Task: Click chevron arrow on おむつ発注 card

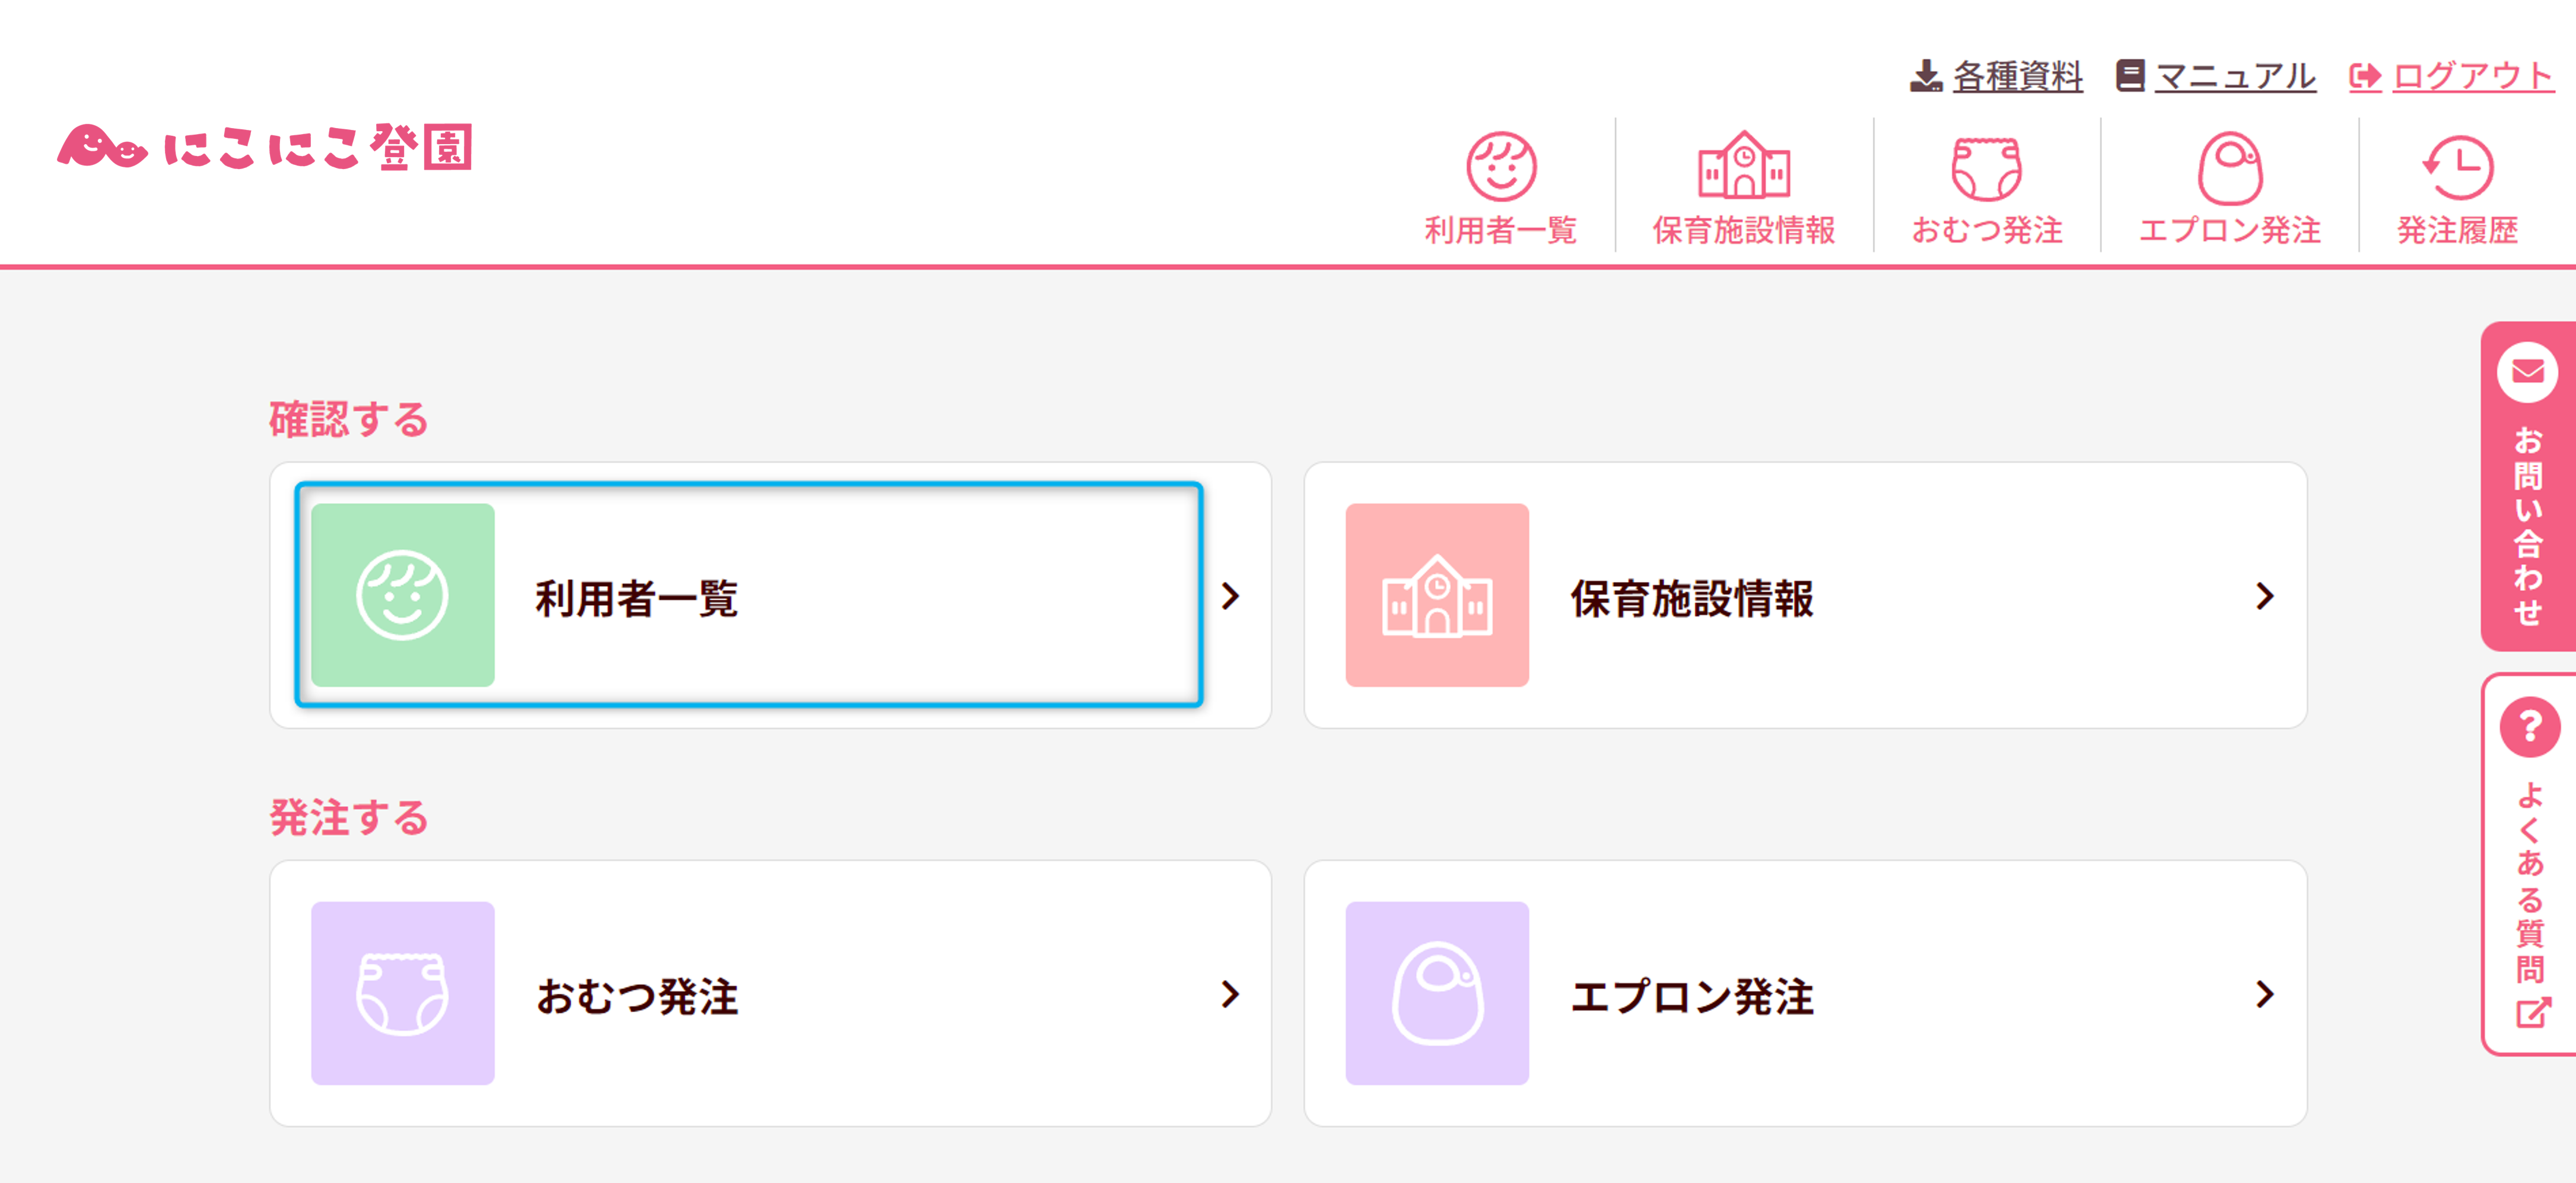Action: click(1230, 994)
